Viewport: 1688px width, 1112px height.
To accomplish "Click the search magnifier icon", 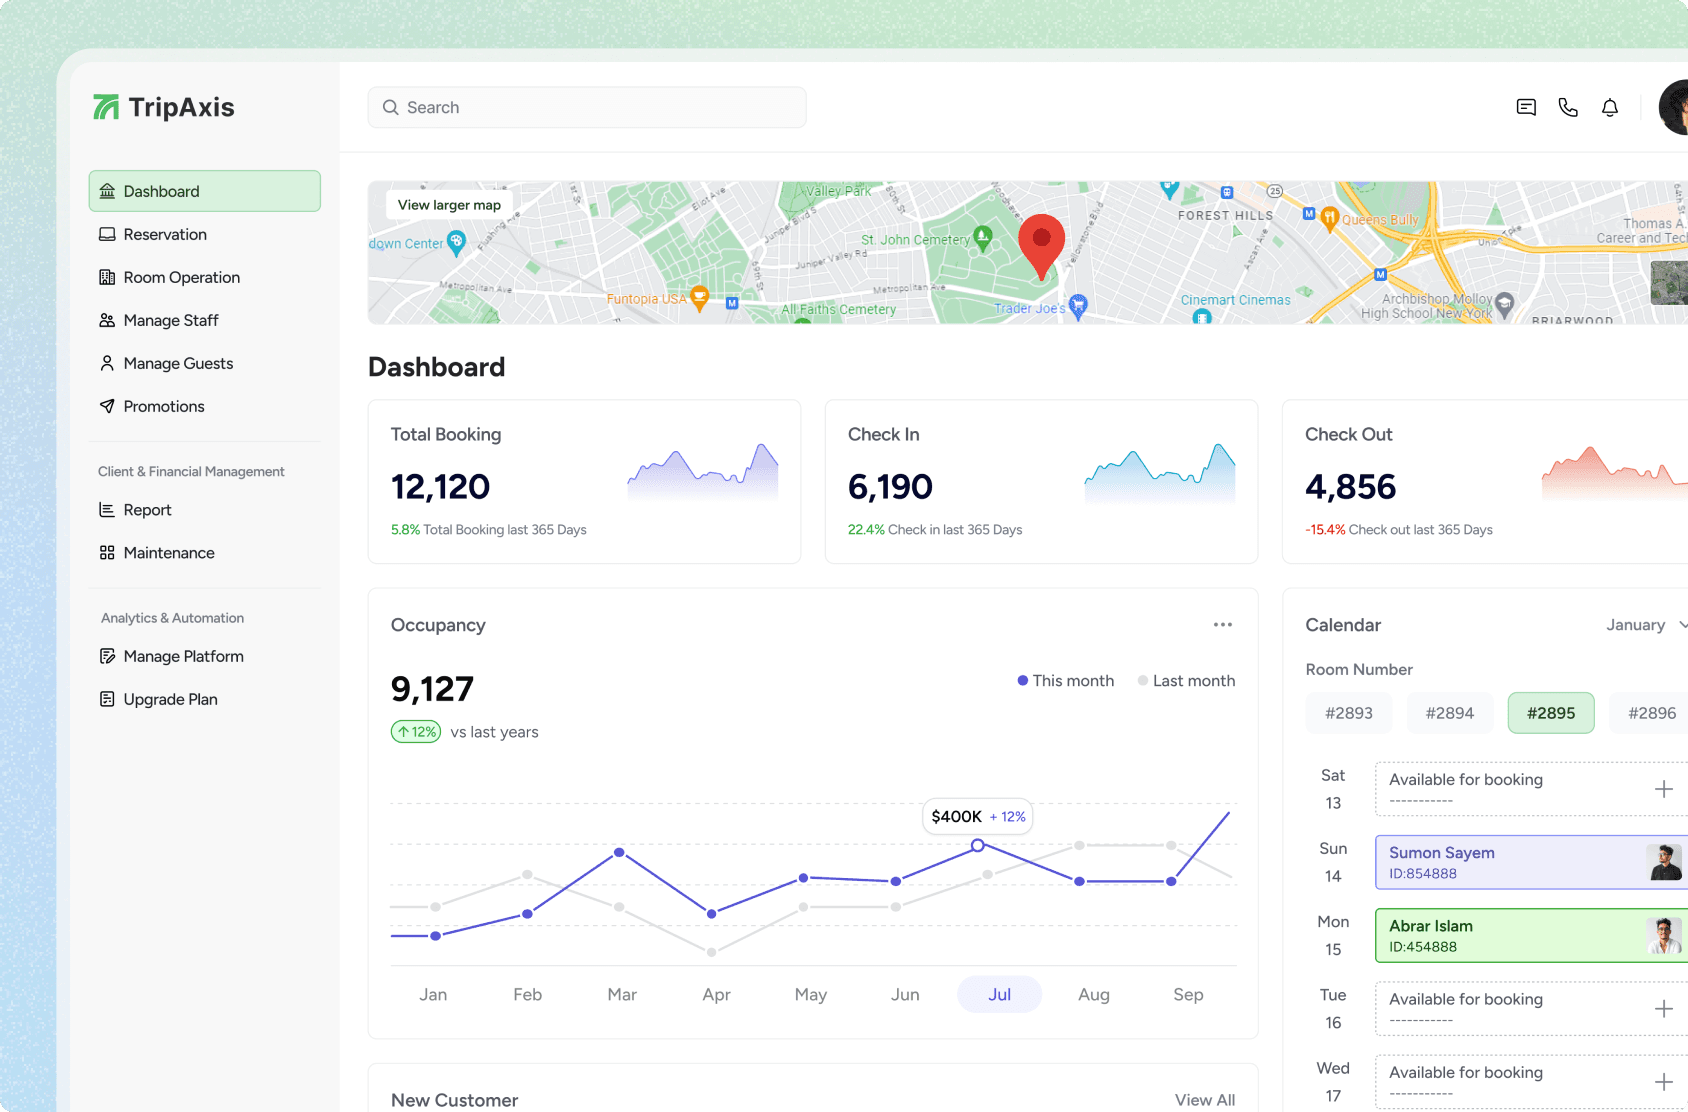I will tap(391, 107).
